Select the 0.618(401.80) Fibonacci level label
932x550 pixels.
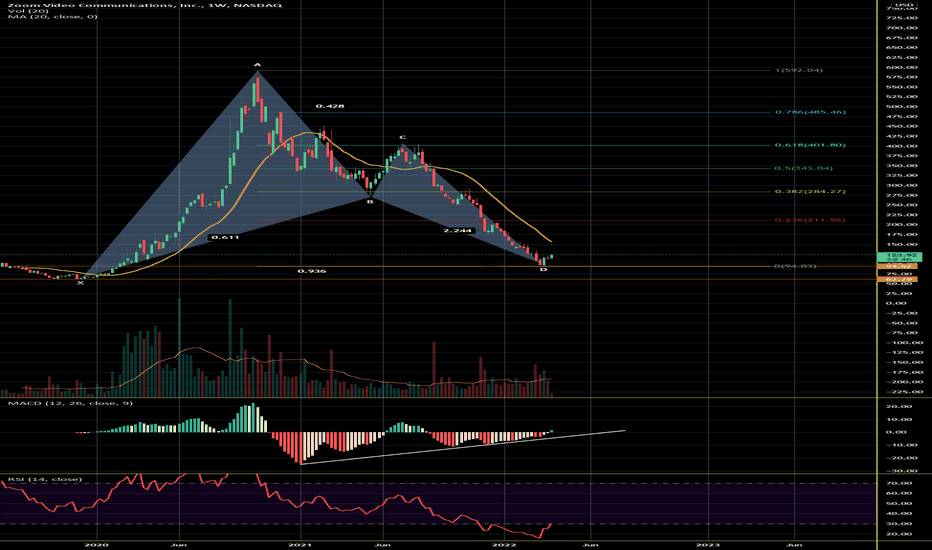[x=810, y=145]
